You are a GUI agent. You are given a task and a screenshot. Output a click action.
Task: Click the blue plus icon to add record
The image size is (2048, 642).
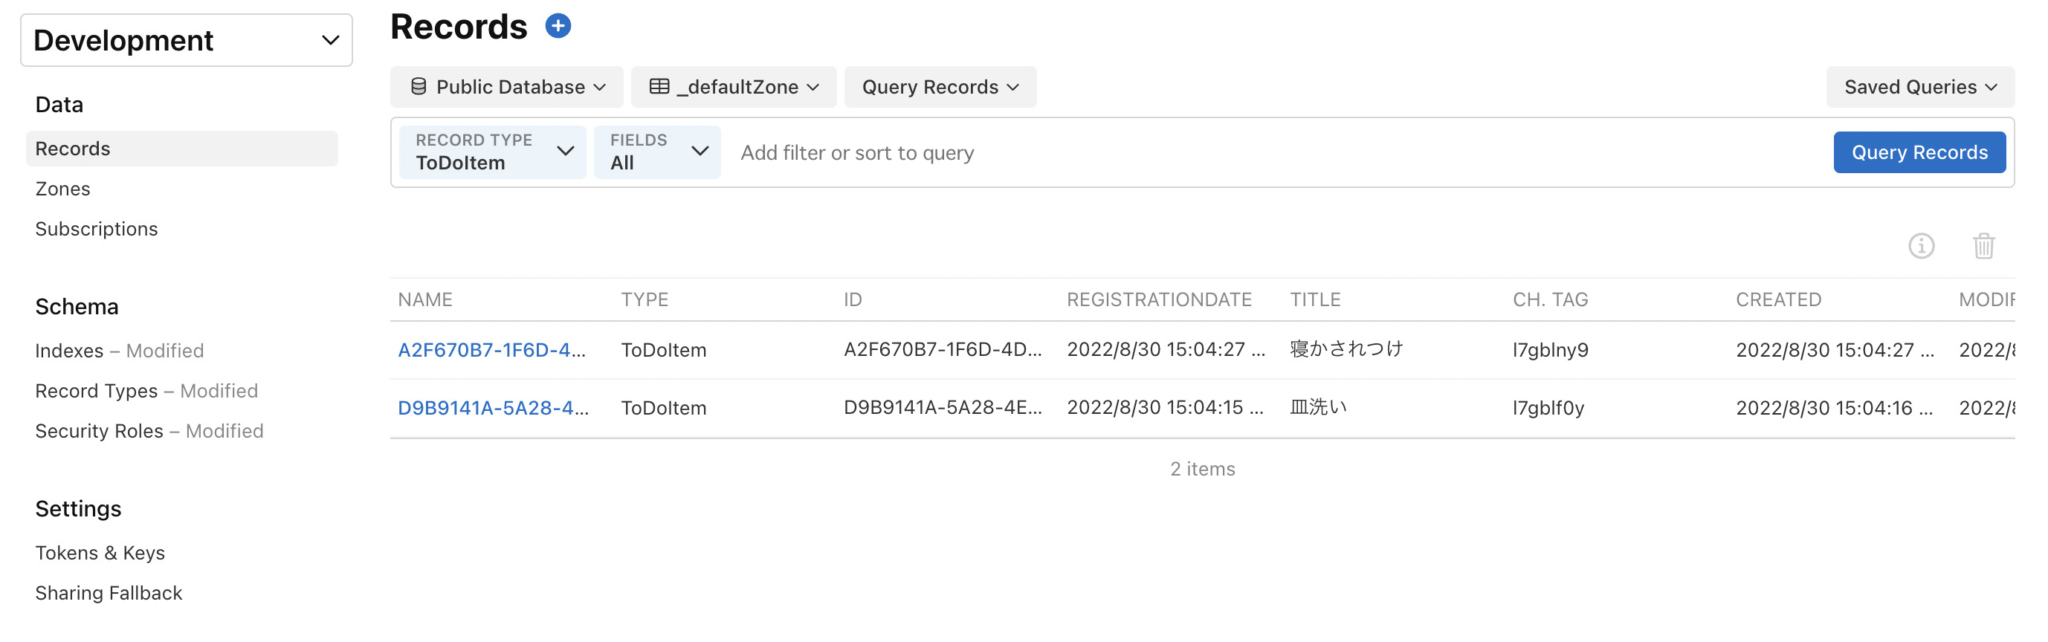click(x=558, y=27)
